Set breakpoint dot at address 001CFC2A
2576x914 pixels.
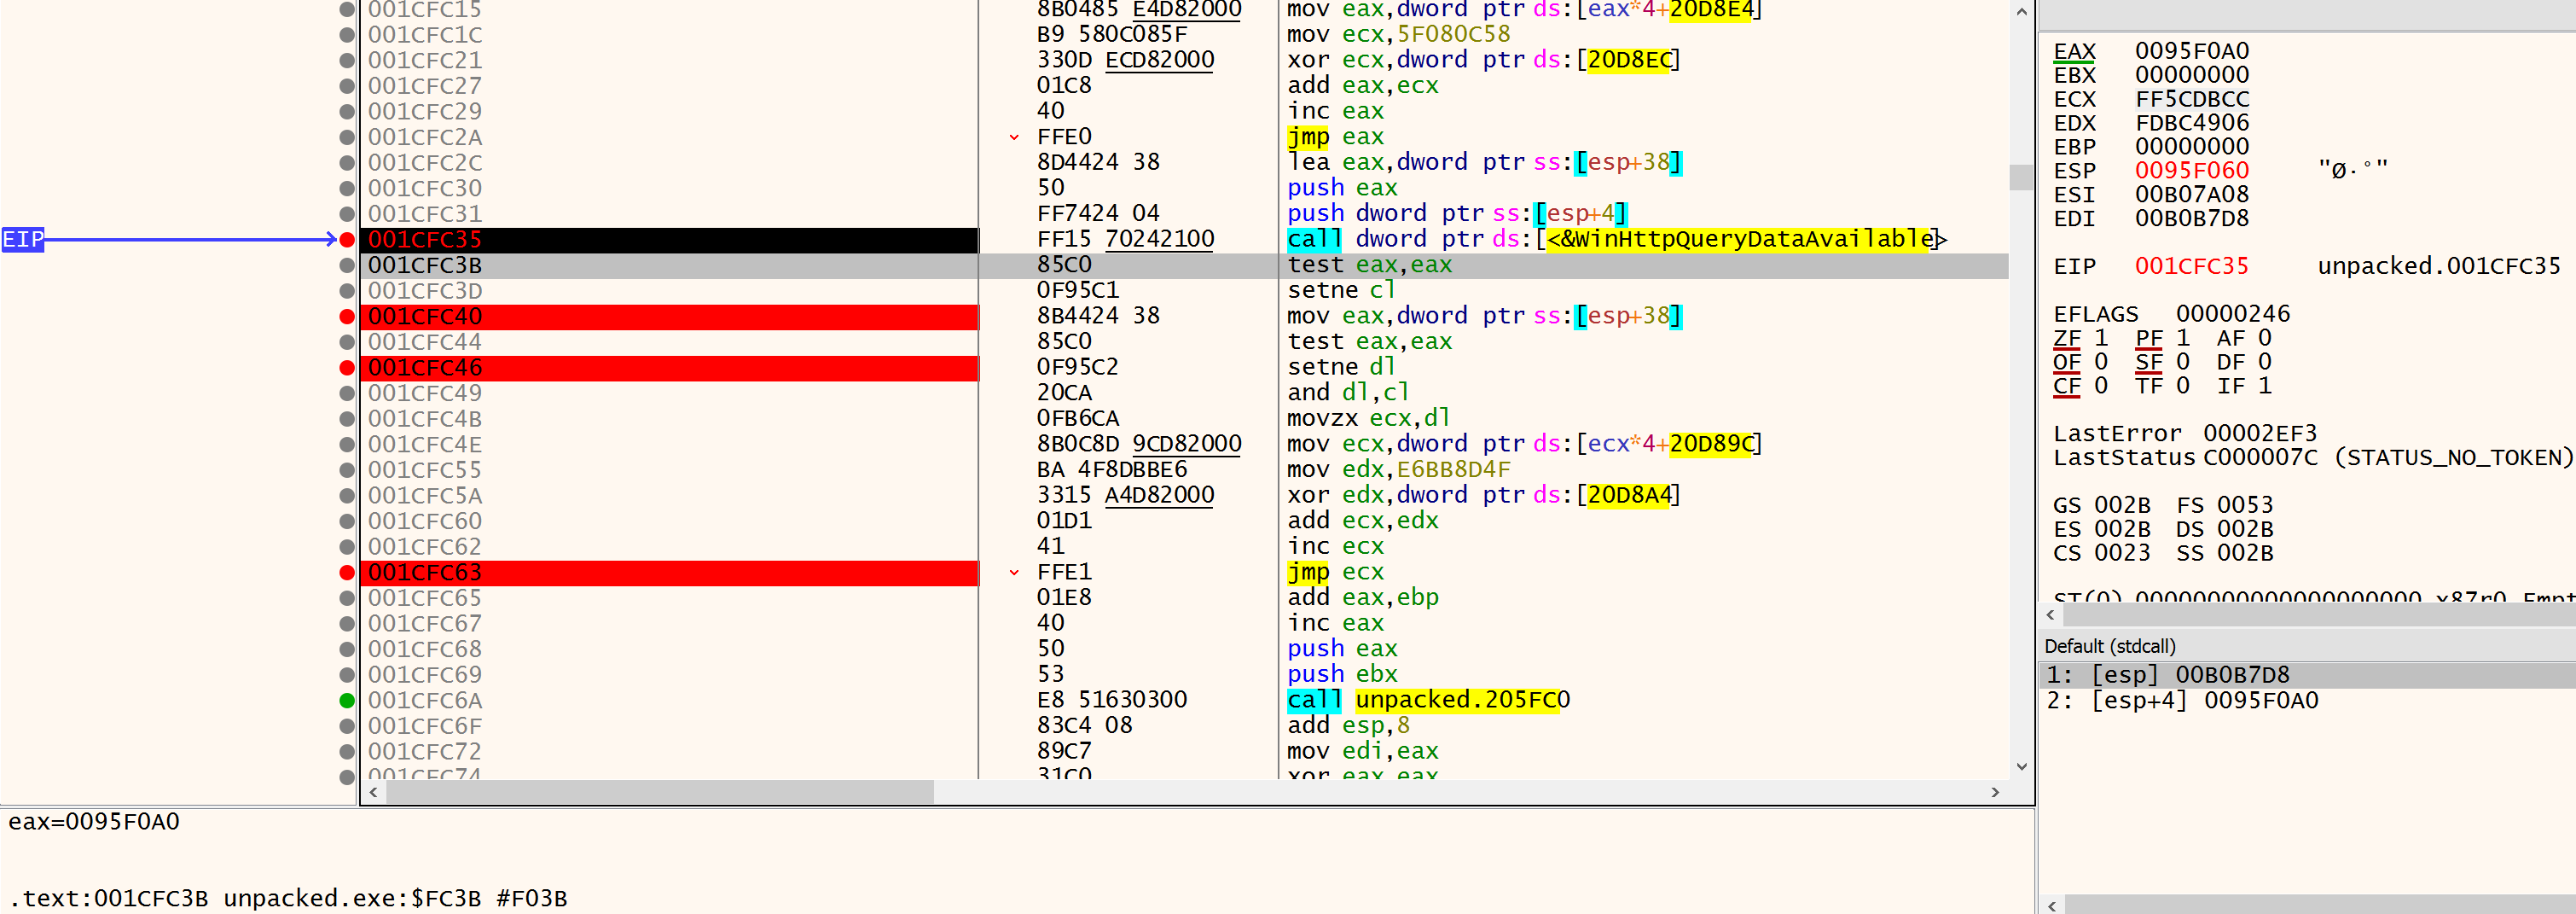point(347,138)
